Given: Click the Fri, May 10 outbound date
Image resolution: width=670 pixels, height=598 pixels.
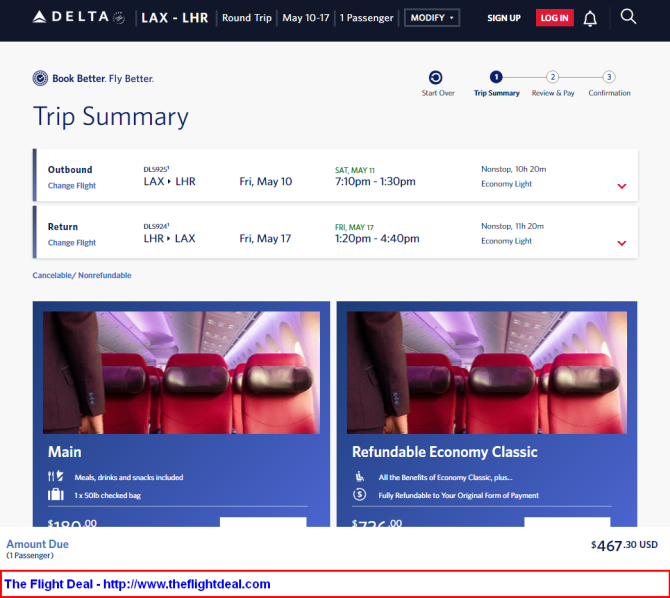Looking at the screenshot, I should pyautogui.click(x=265, y=182).
